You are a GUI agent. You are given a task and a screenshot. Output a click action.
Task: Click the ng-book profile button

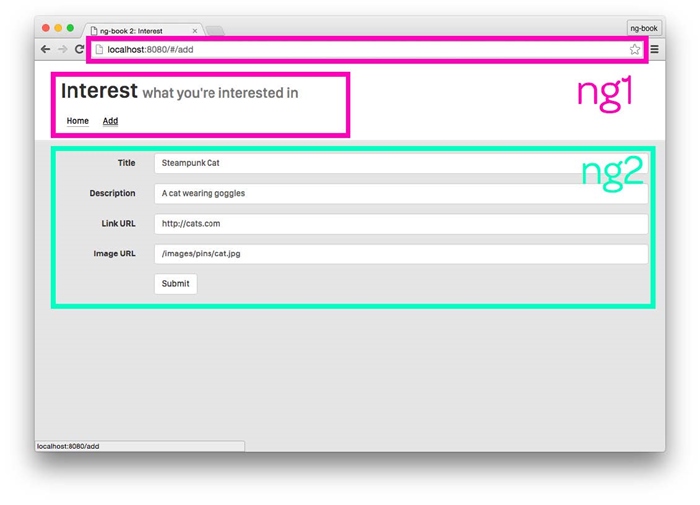tap(644, 28)
